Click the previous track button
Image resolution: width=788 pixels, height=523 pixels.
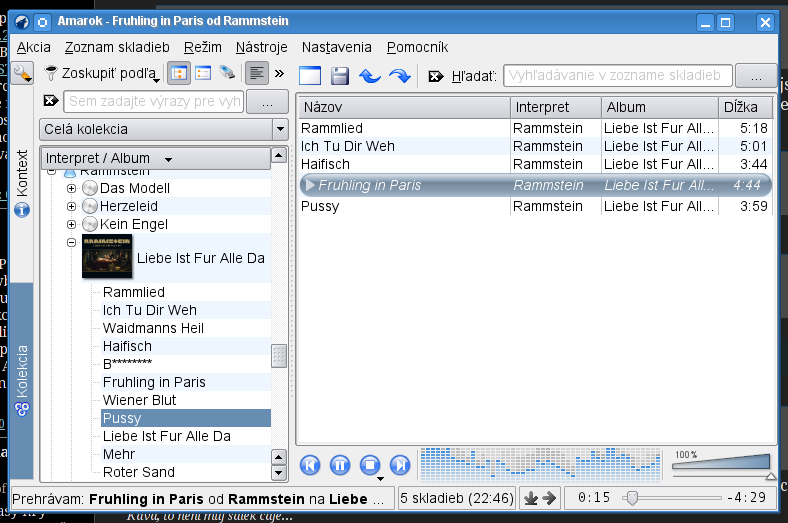310,465
